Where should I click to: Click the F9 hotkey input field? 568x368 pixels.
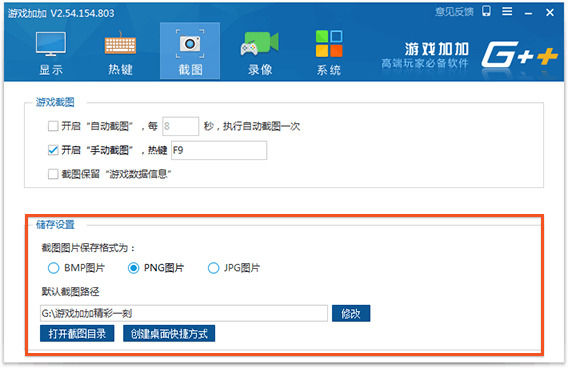[x=219, y=150]
